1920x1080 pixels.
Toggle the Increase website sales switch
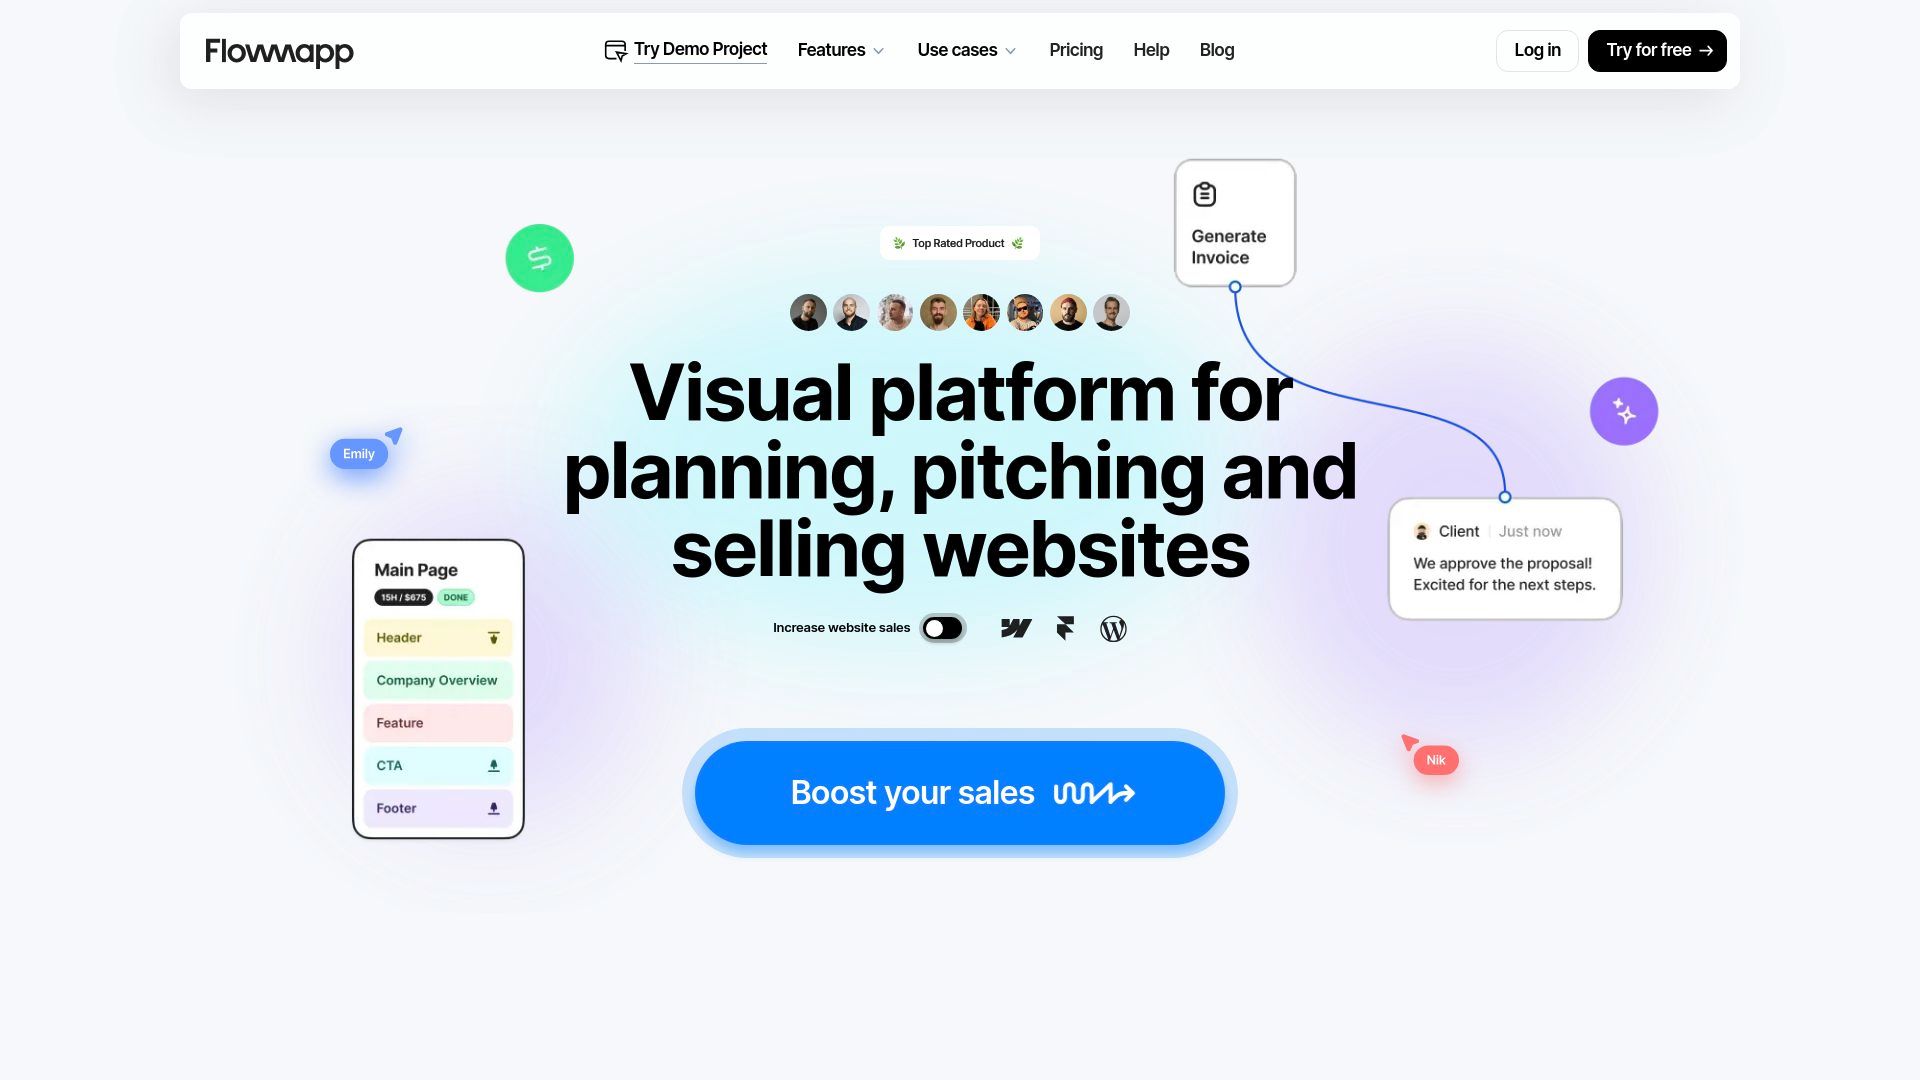(x=943, y=628)
